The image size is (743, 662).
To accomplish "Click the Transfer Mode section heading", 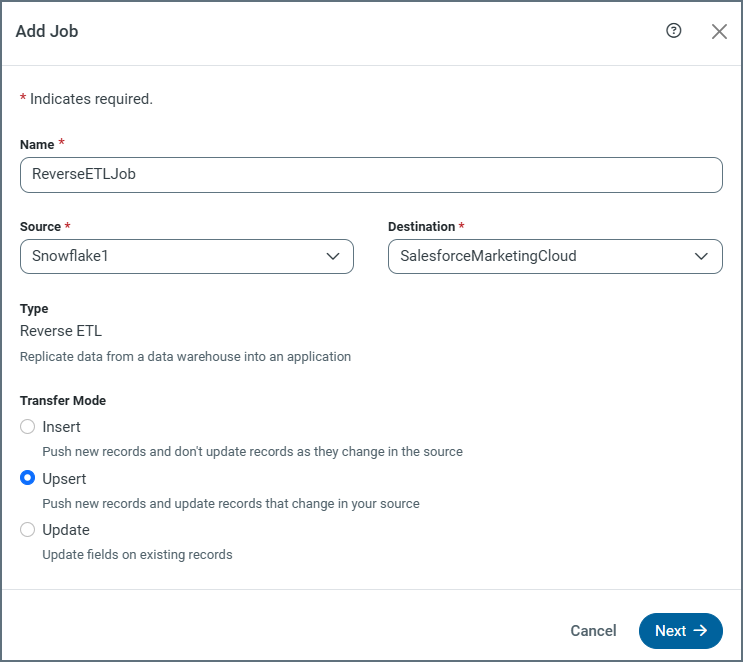I will coord(63,401).
